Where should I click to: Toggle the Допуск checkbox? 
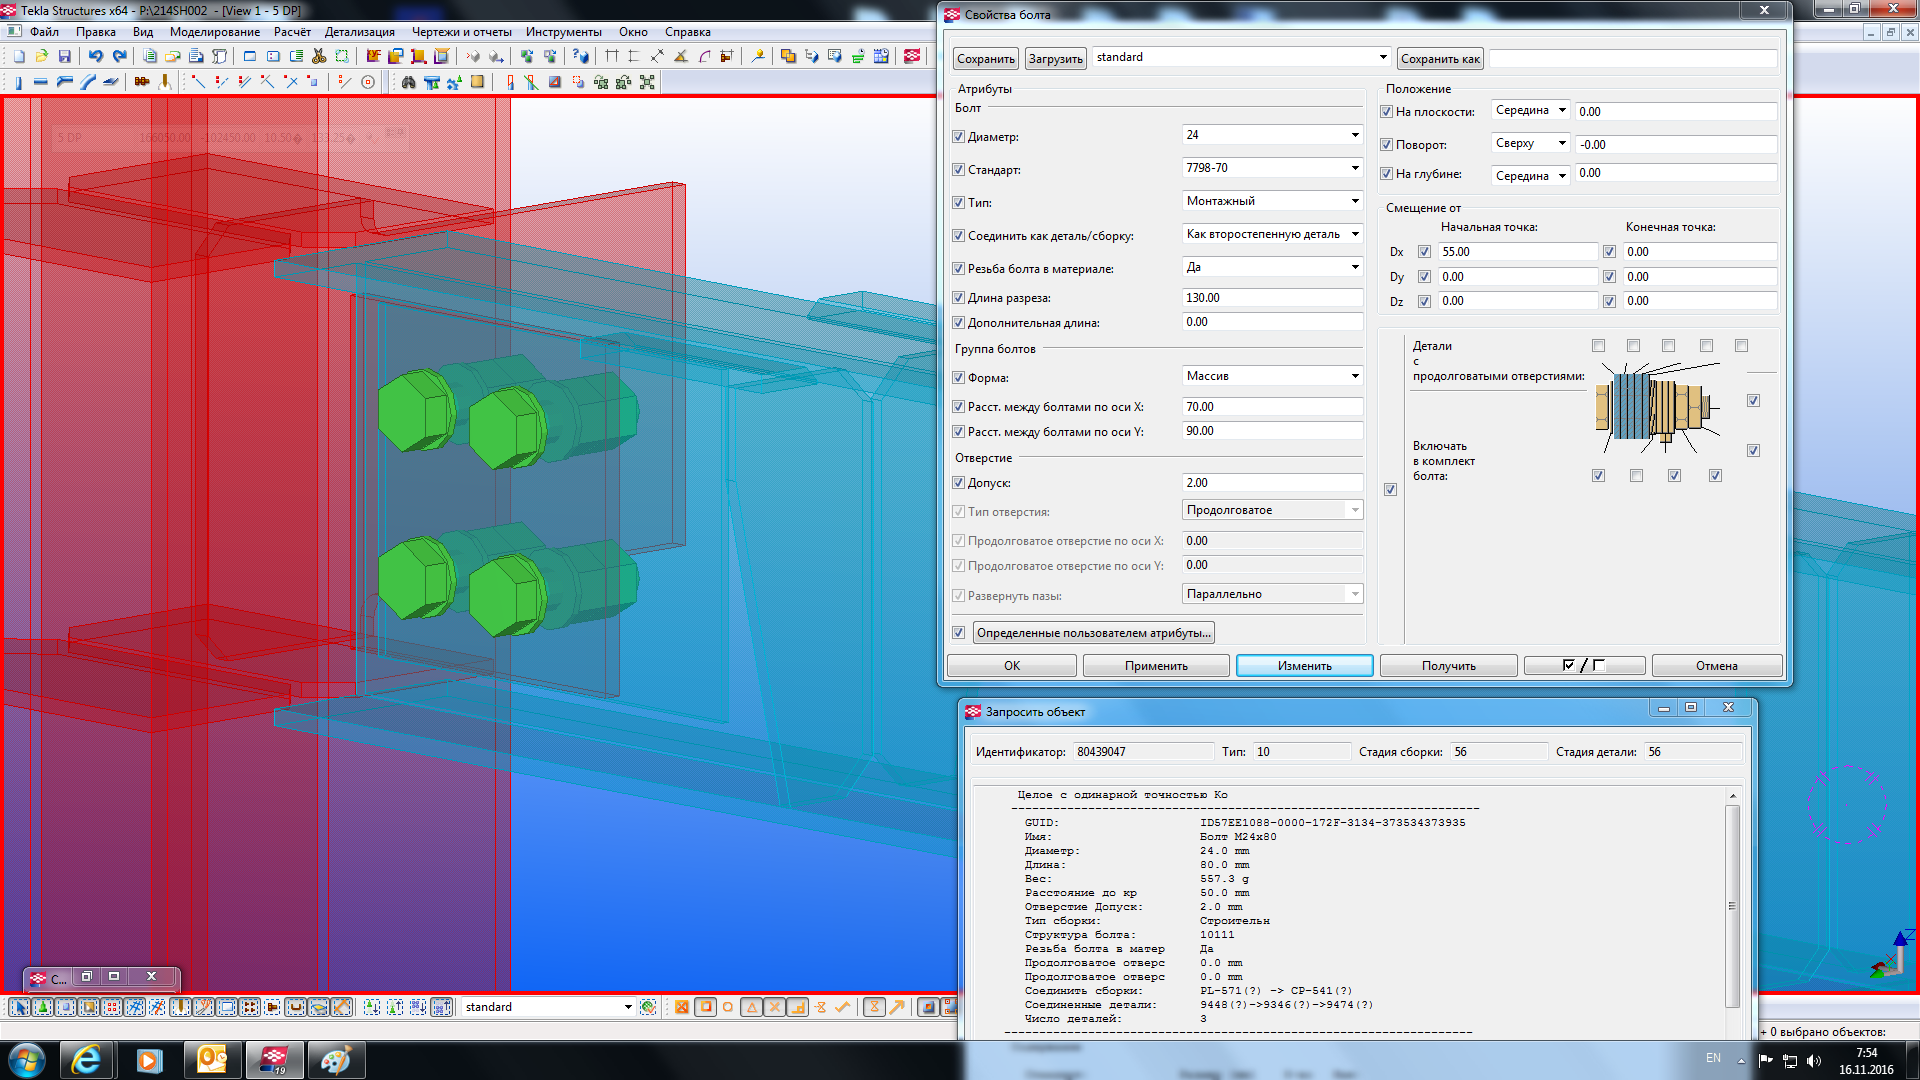(958, 483)
